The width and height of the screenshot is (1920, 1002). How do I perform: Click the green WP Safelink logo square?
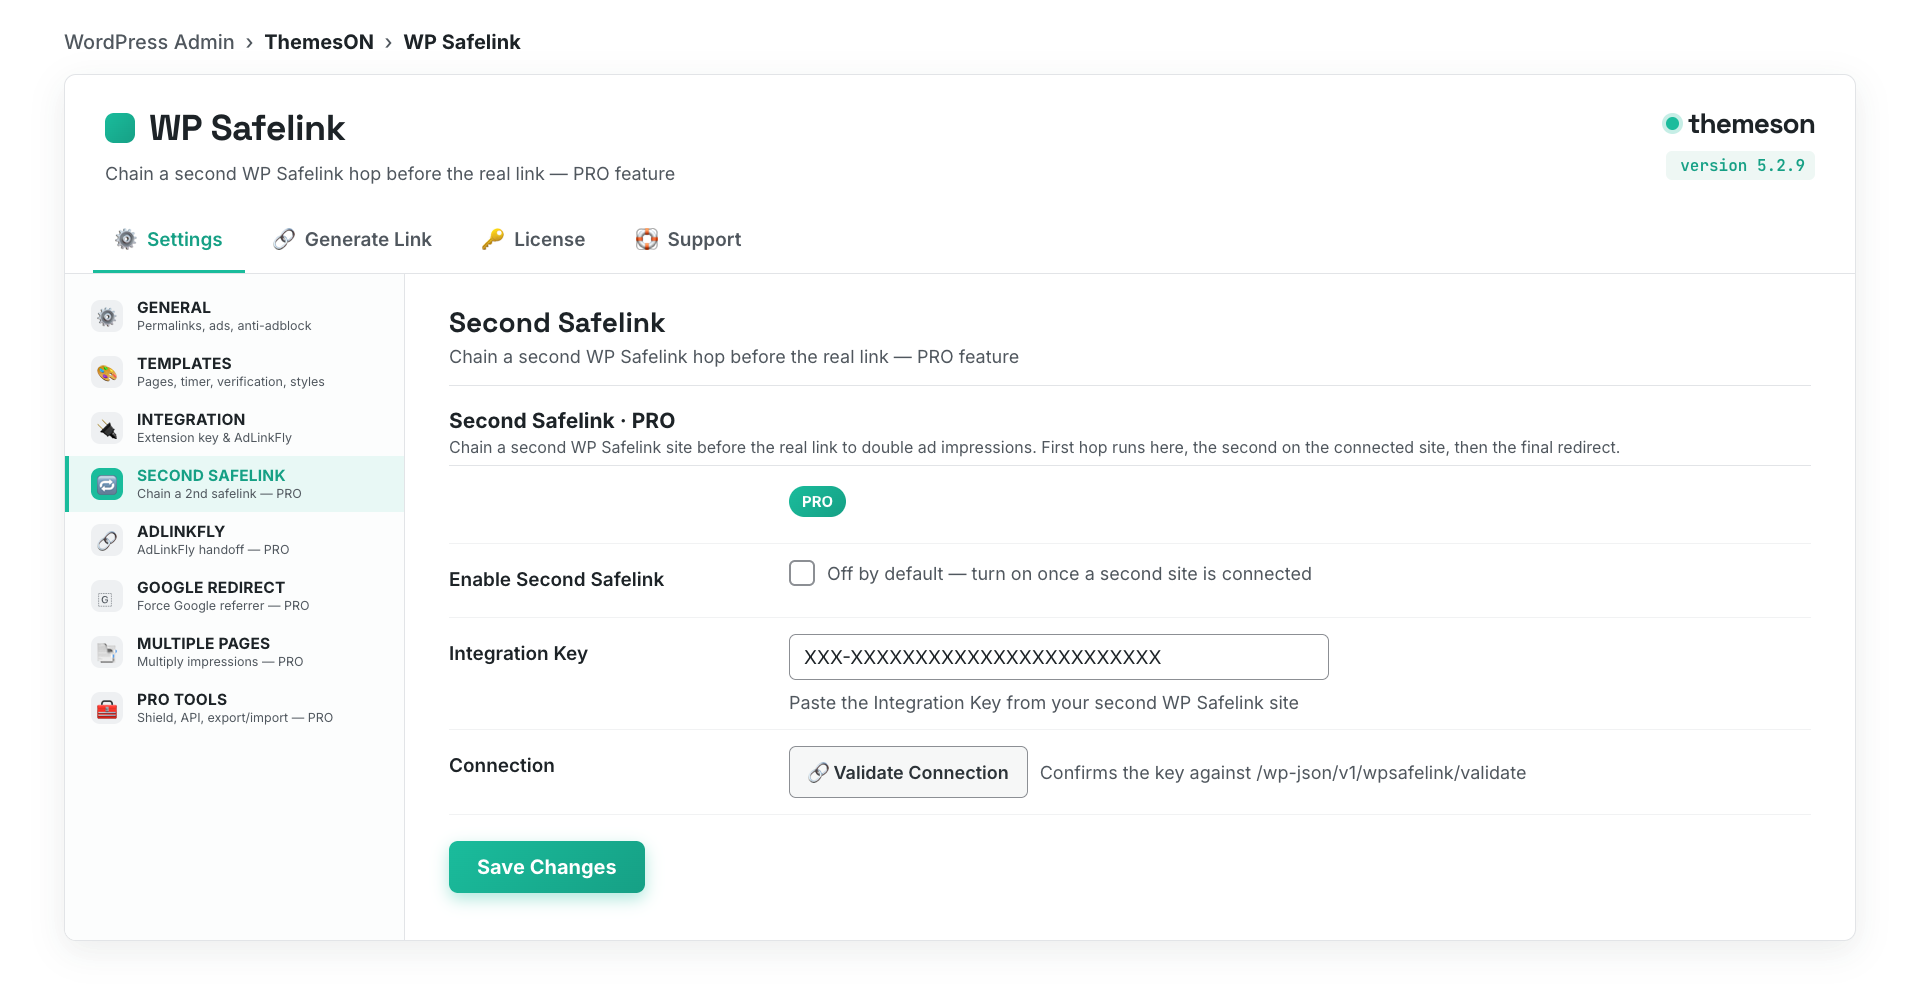120,128
